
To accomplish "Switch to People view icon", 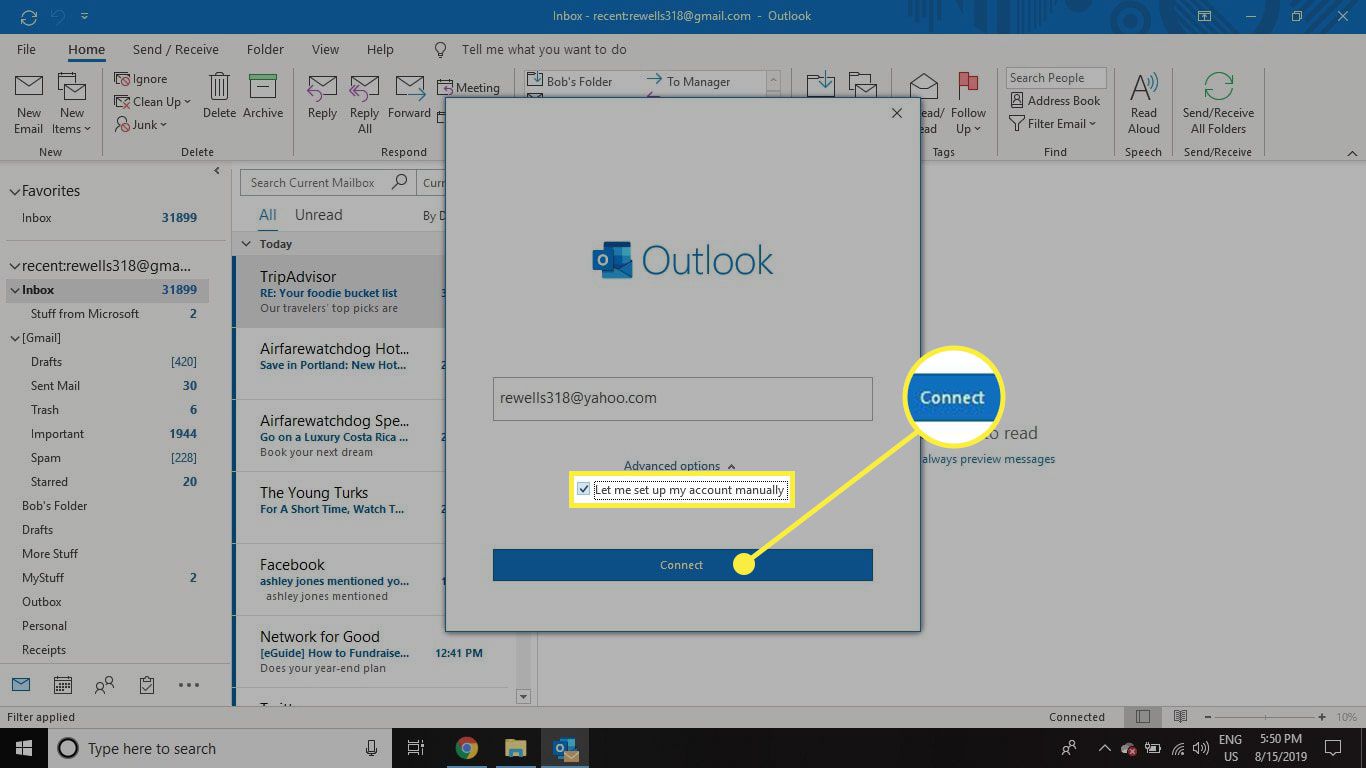I will coord(104,685).
